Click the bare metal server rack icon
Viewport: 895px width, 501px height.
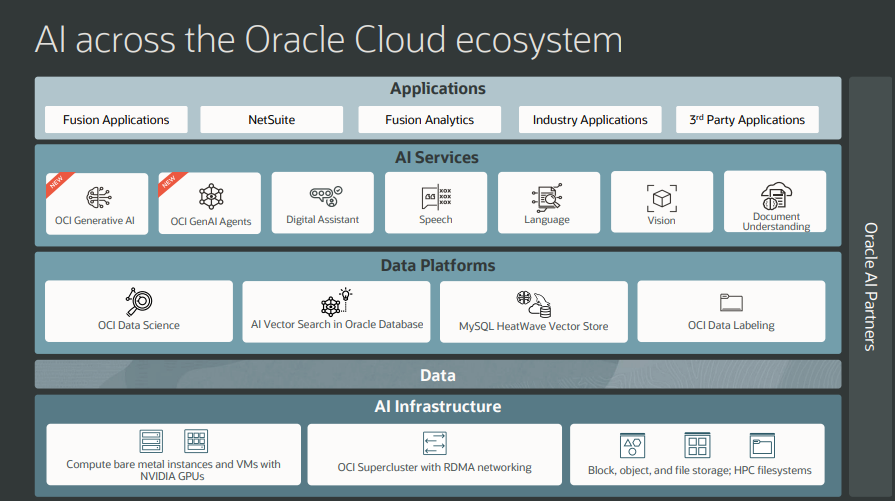(151, 441)
